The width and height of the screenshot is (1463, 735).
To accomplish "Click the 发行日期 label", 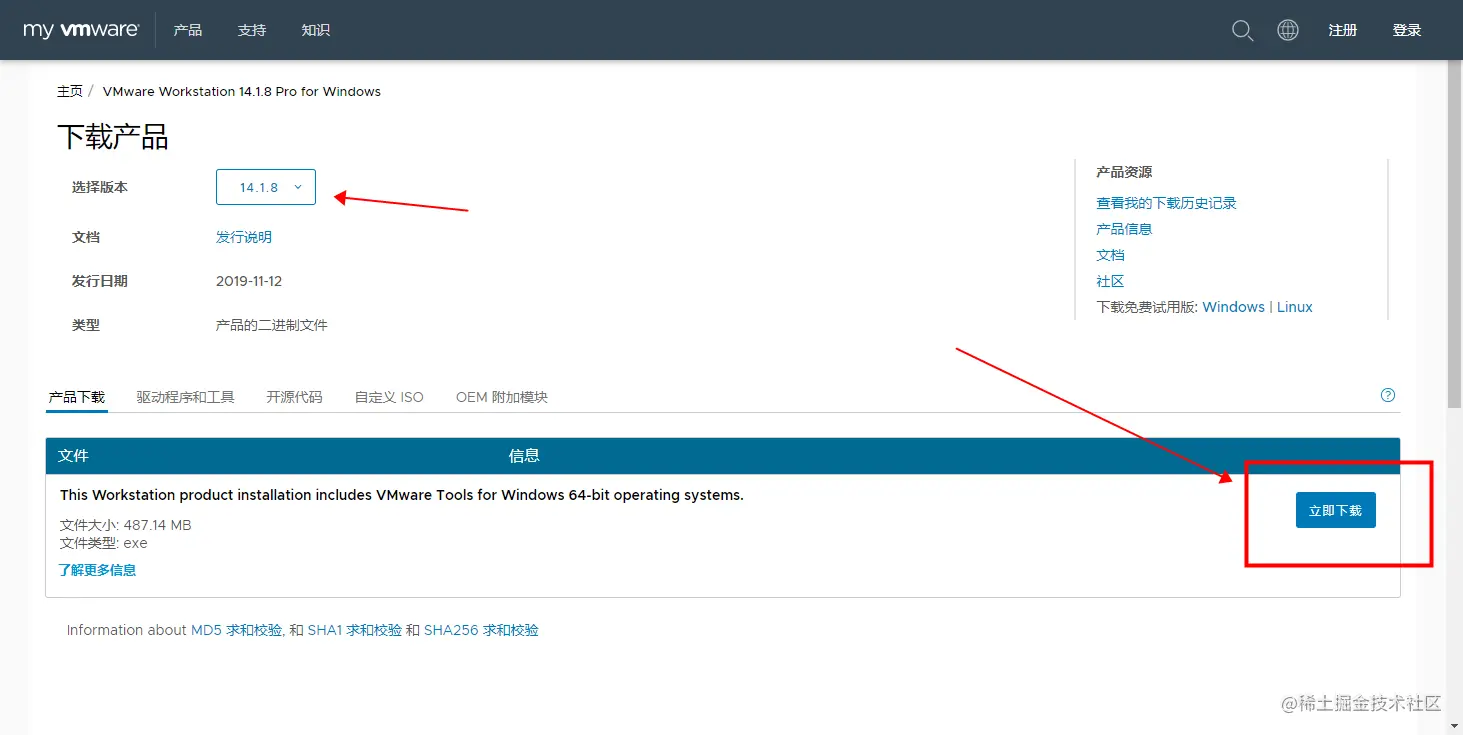I will (x=100, y=281).
